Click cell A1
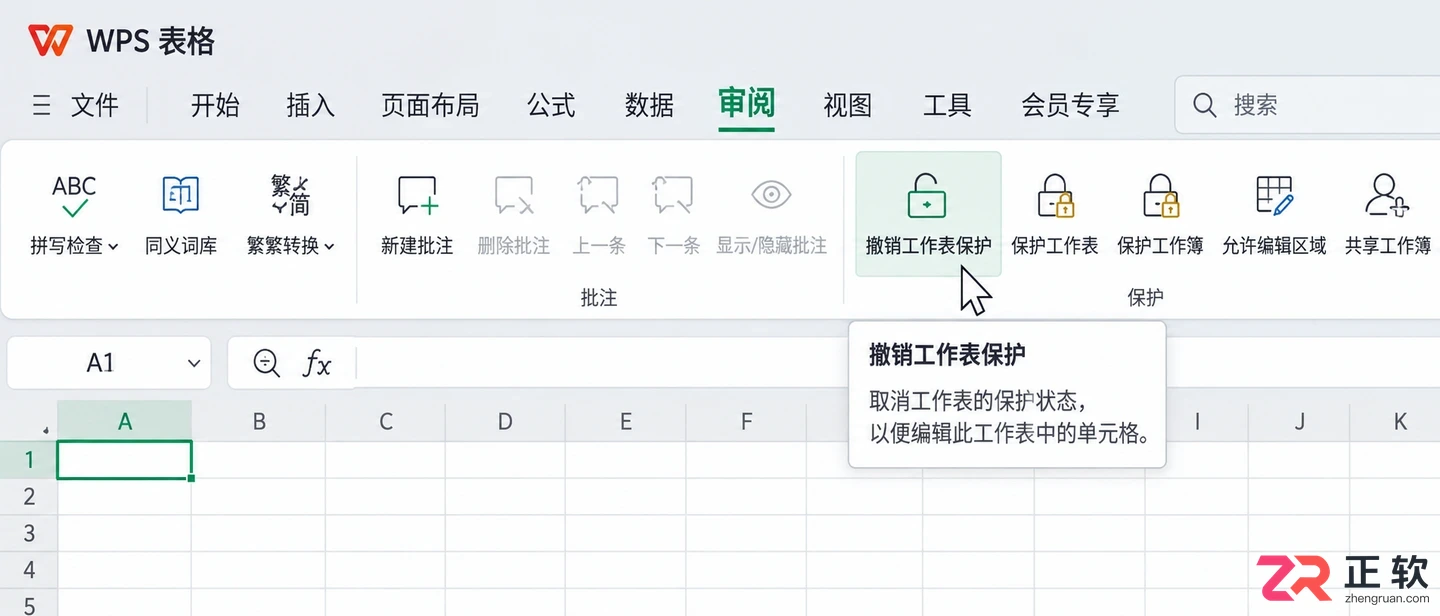 click(x=125, y=460)
